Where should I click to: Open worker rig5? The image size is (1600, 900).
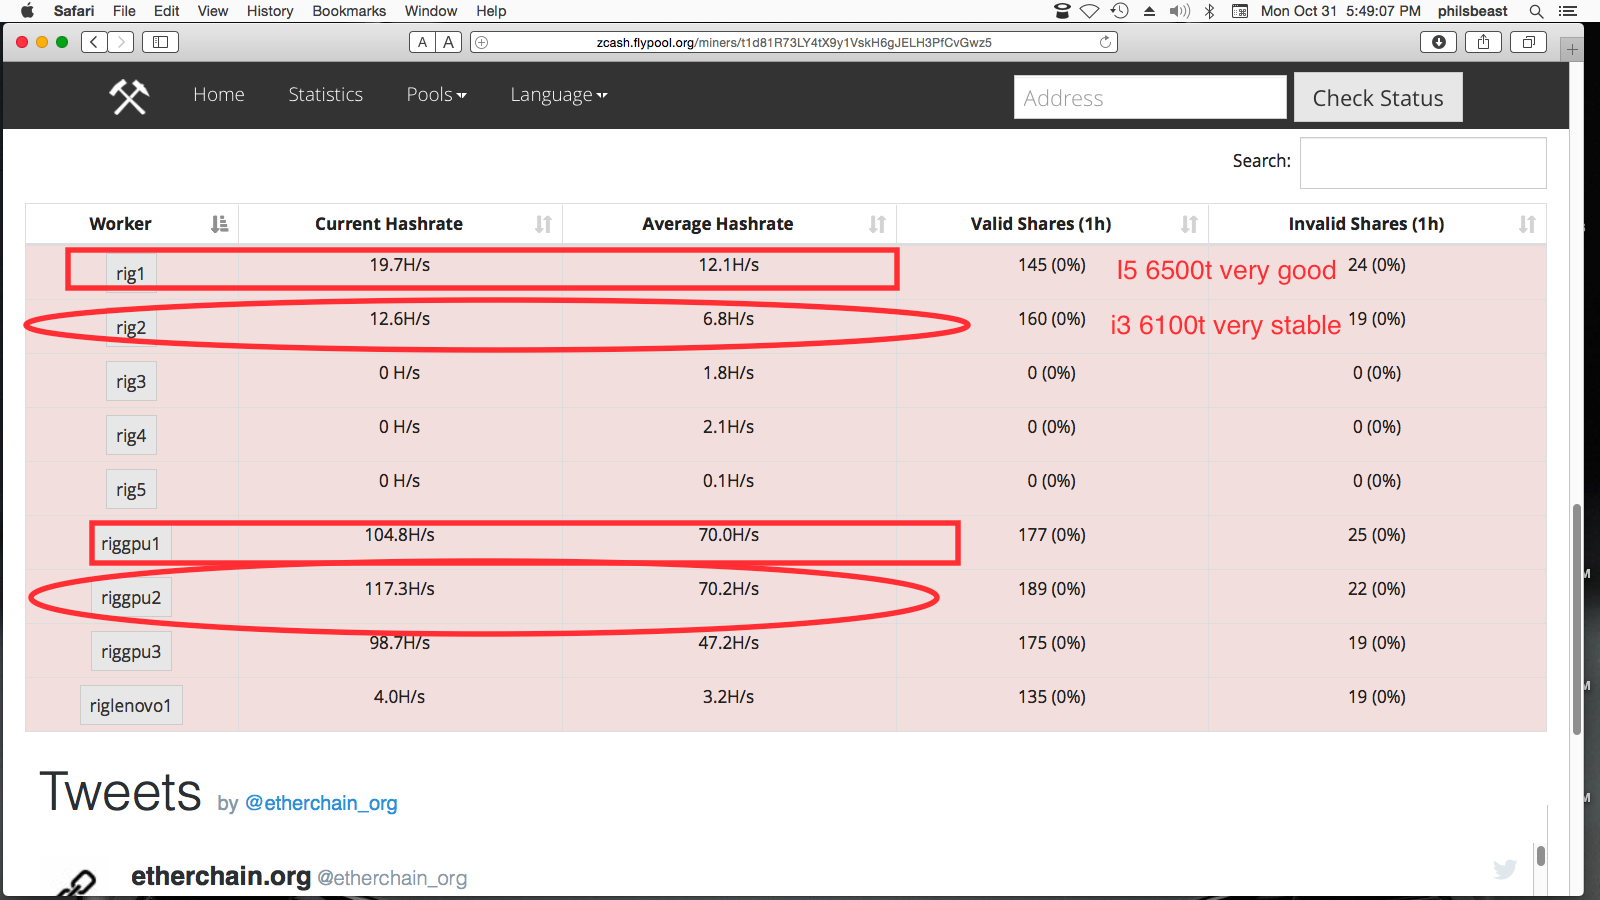tap(131, 489)
